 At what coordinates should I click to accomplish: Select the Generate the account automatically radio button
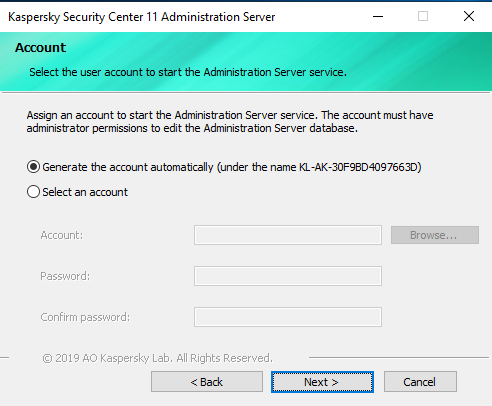(x=33, y=167)
